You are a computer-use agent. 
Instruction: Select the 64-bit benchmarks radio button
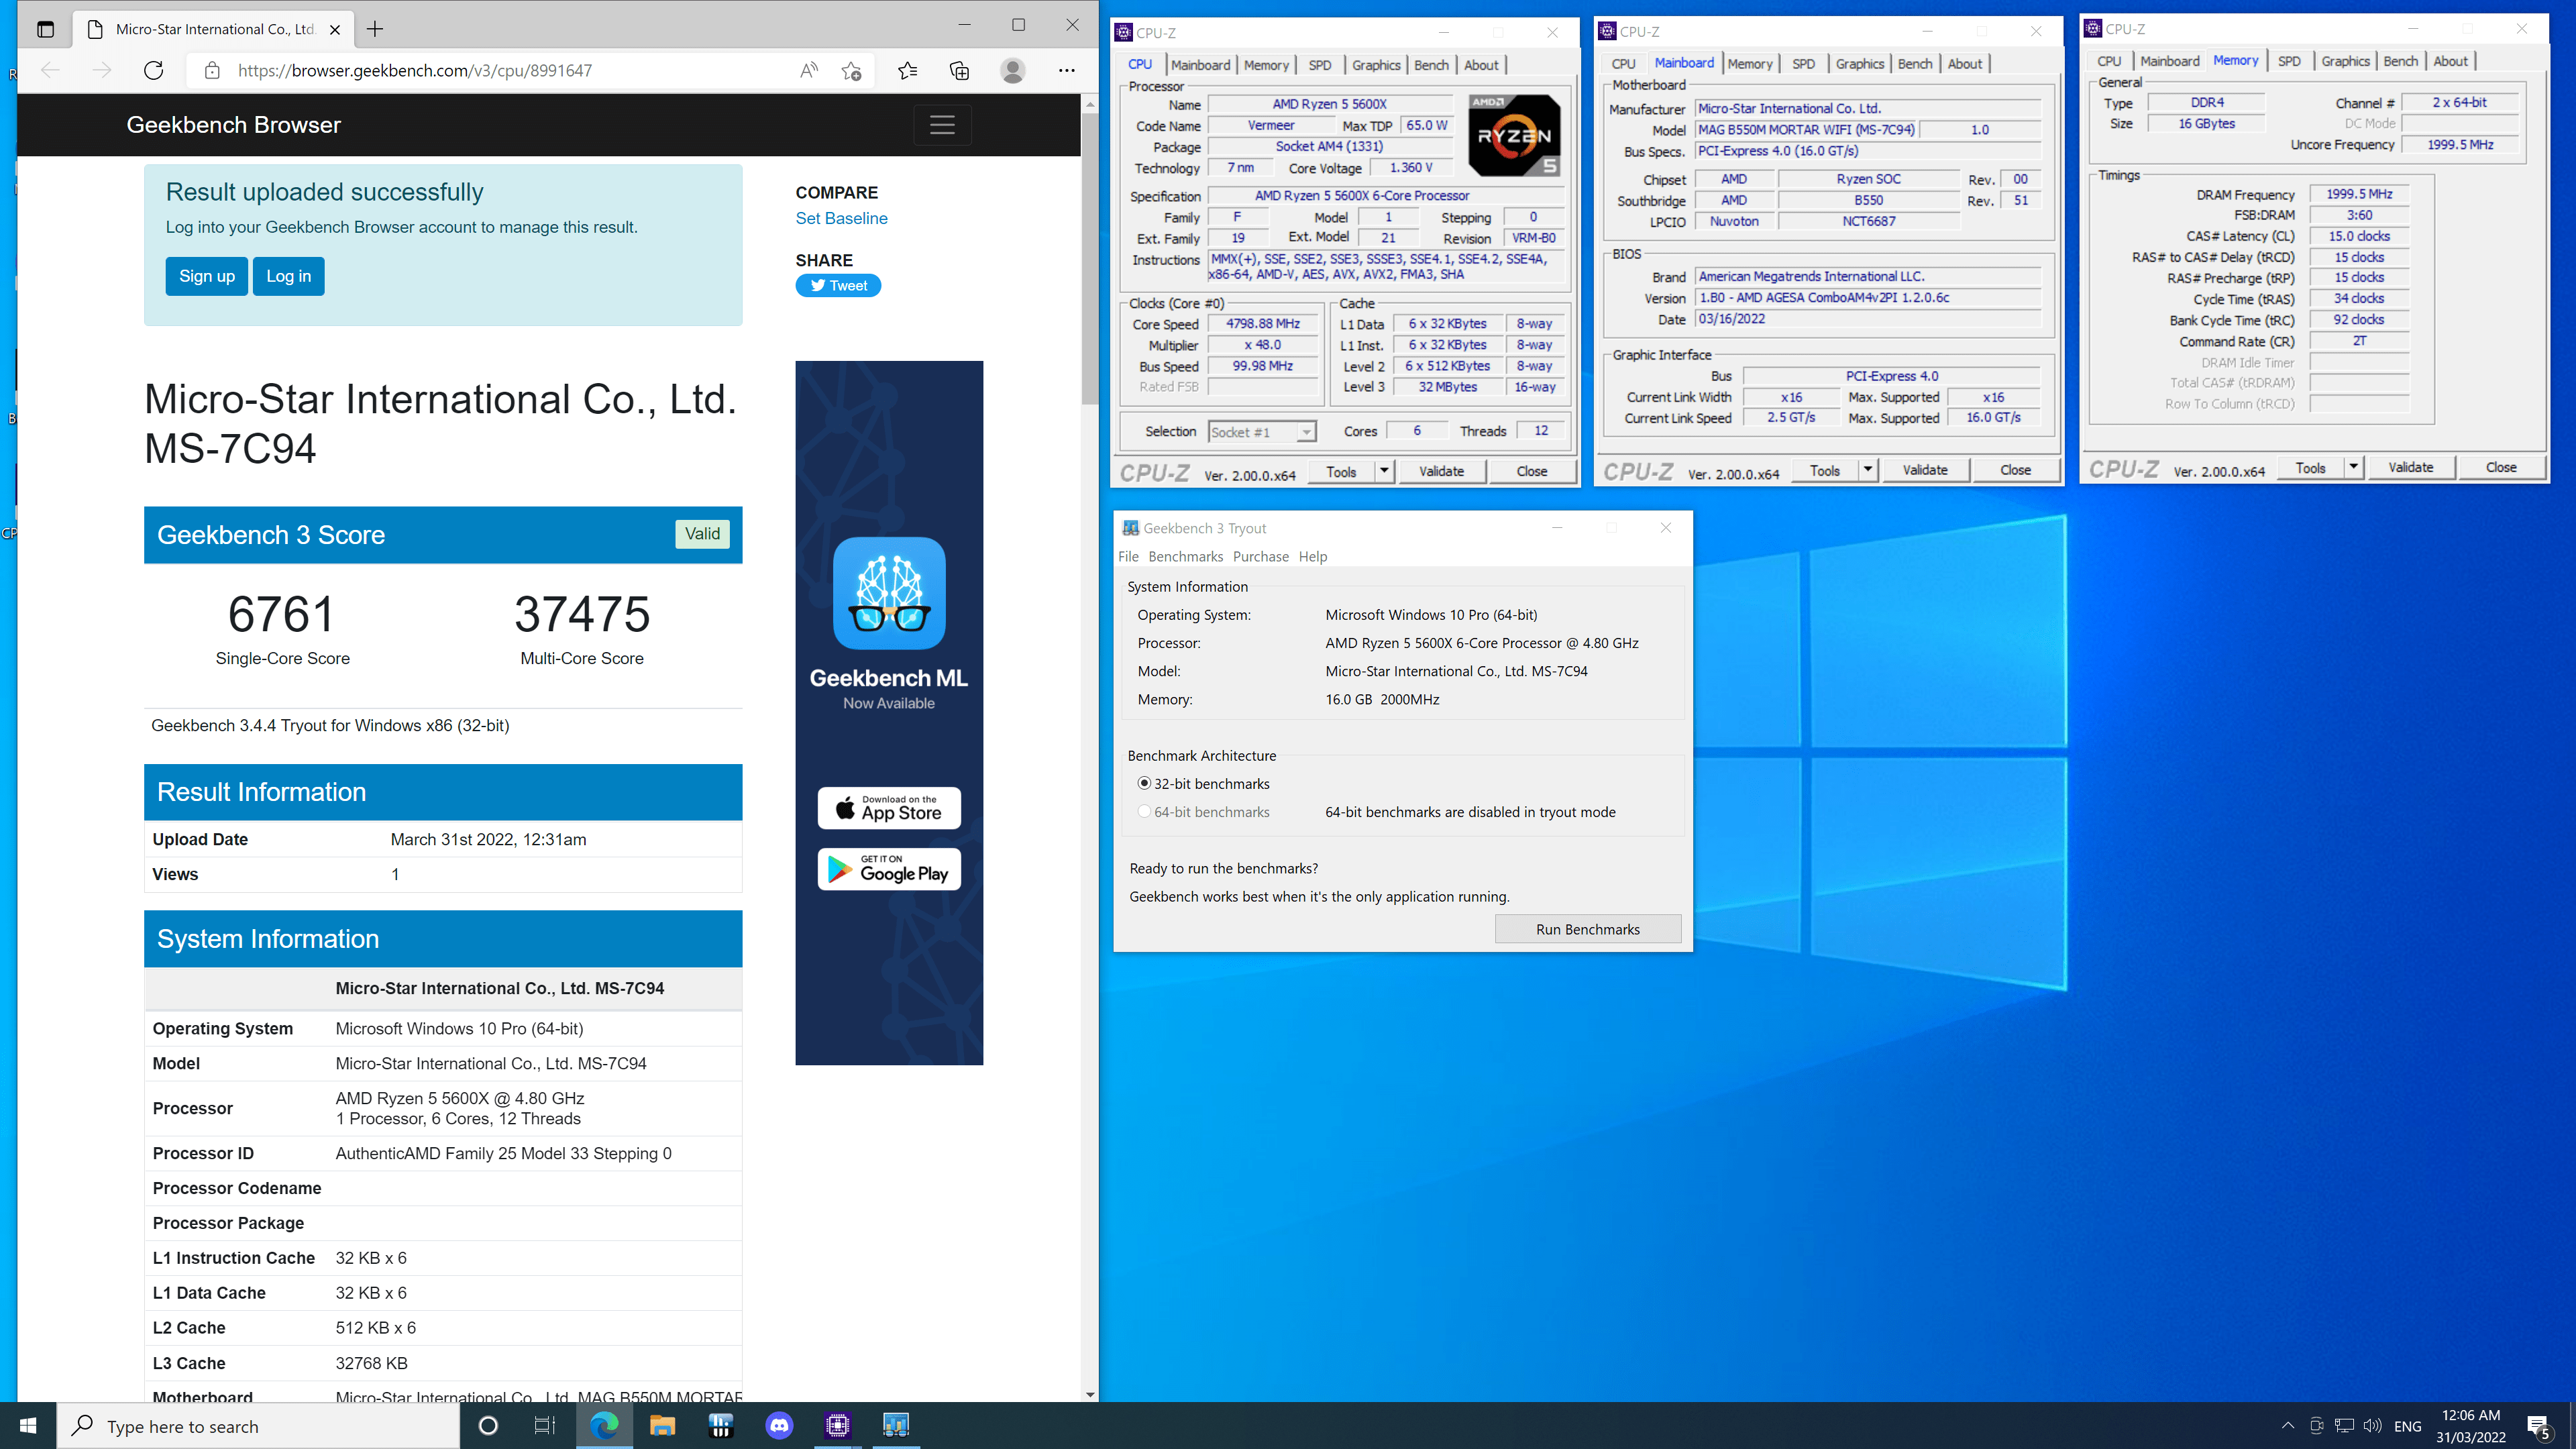click(x=1144, y=812)
